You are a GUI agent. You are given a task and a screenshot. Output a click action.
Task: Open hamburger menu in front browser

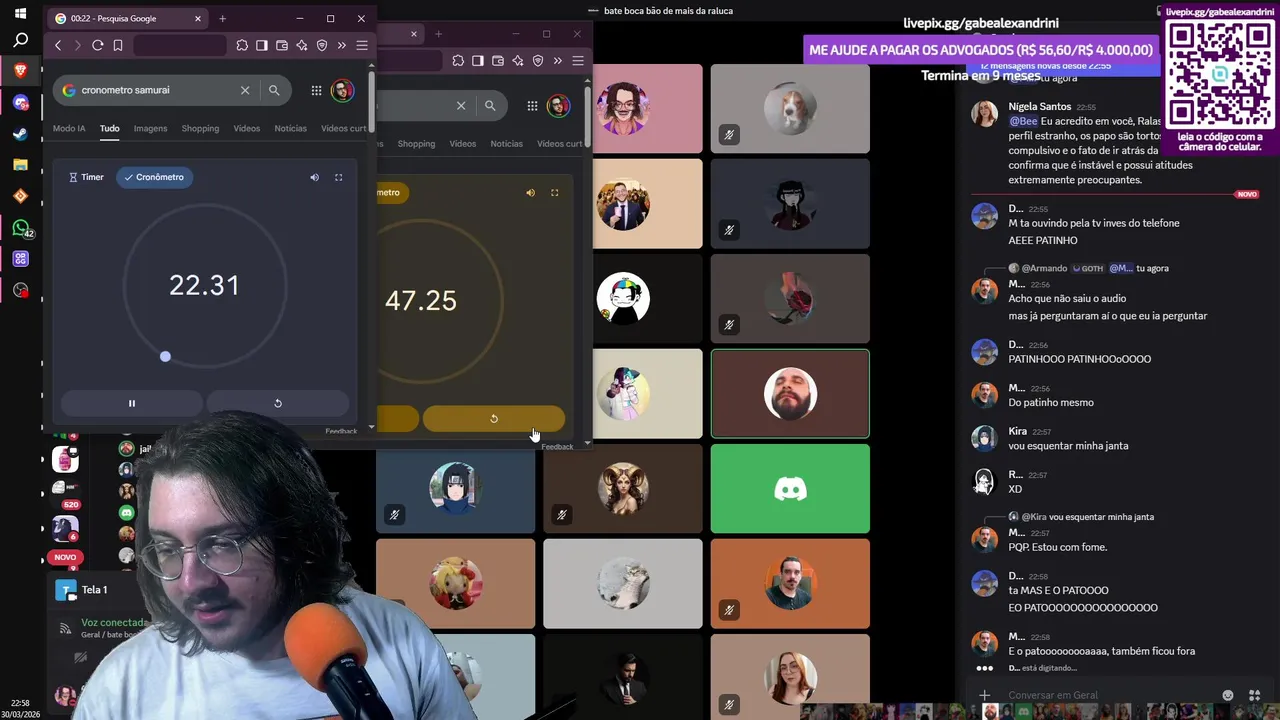pos(362,45)
